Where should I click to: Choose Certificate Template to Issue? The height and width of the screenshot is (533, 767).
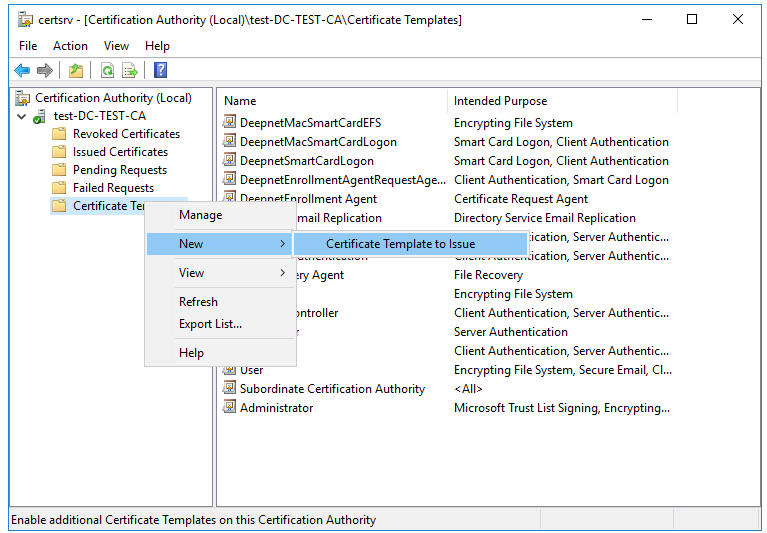[400, 244]
